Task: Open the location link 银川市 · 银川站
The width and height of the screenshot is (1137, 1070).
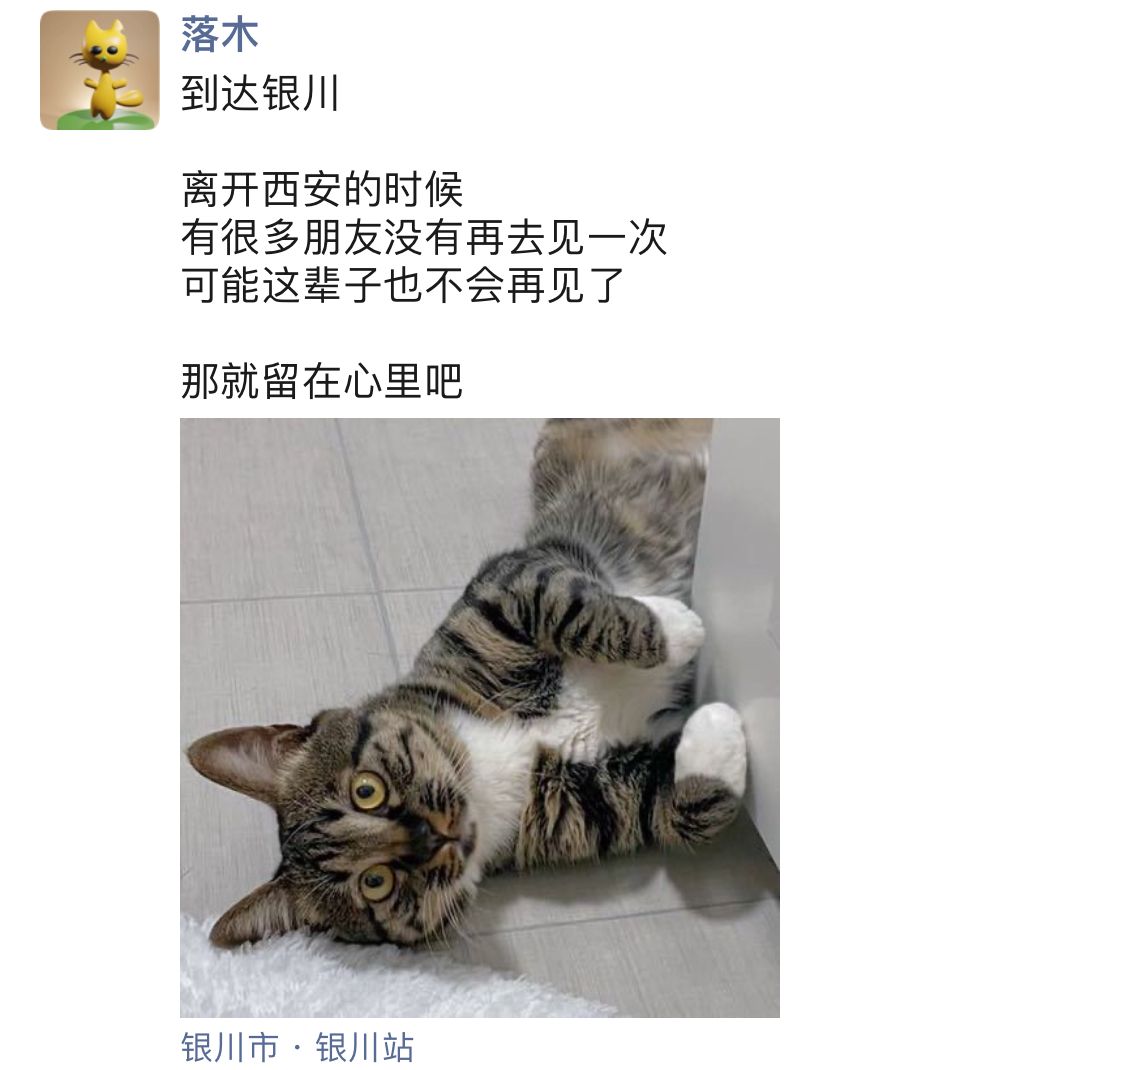Action: [x=297, y=1048]
